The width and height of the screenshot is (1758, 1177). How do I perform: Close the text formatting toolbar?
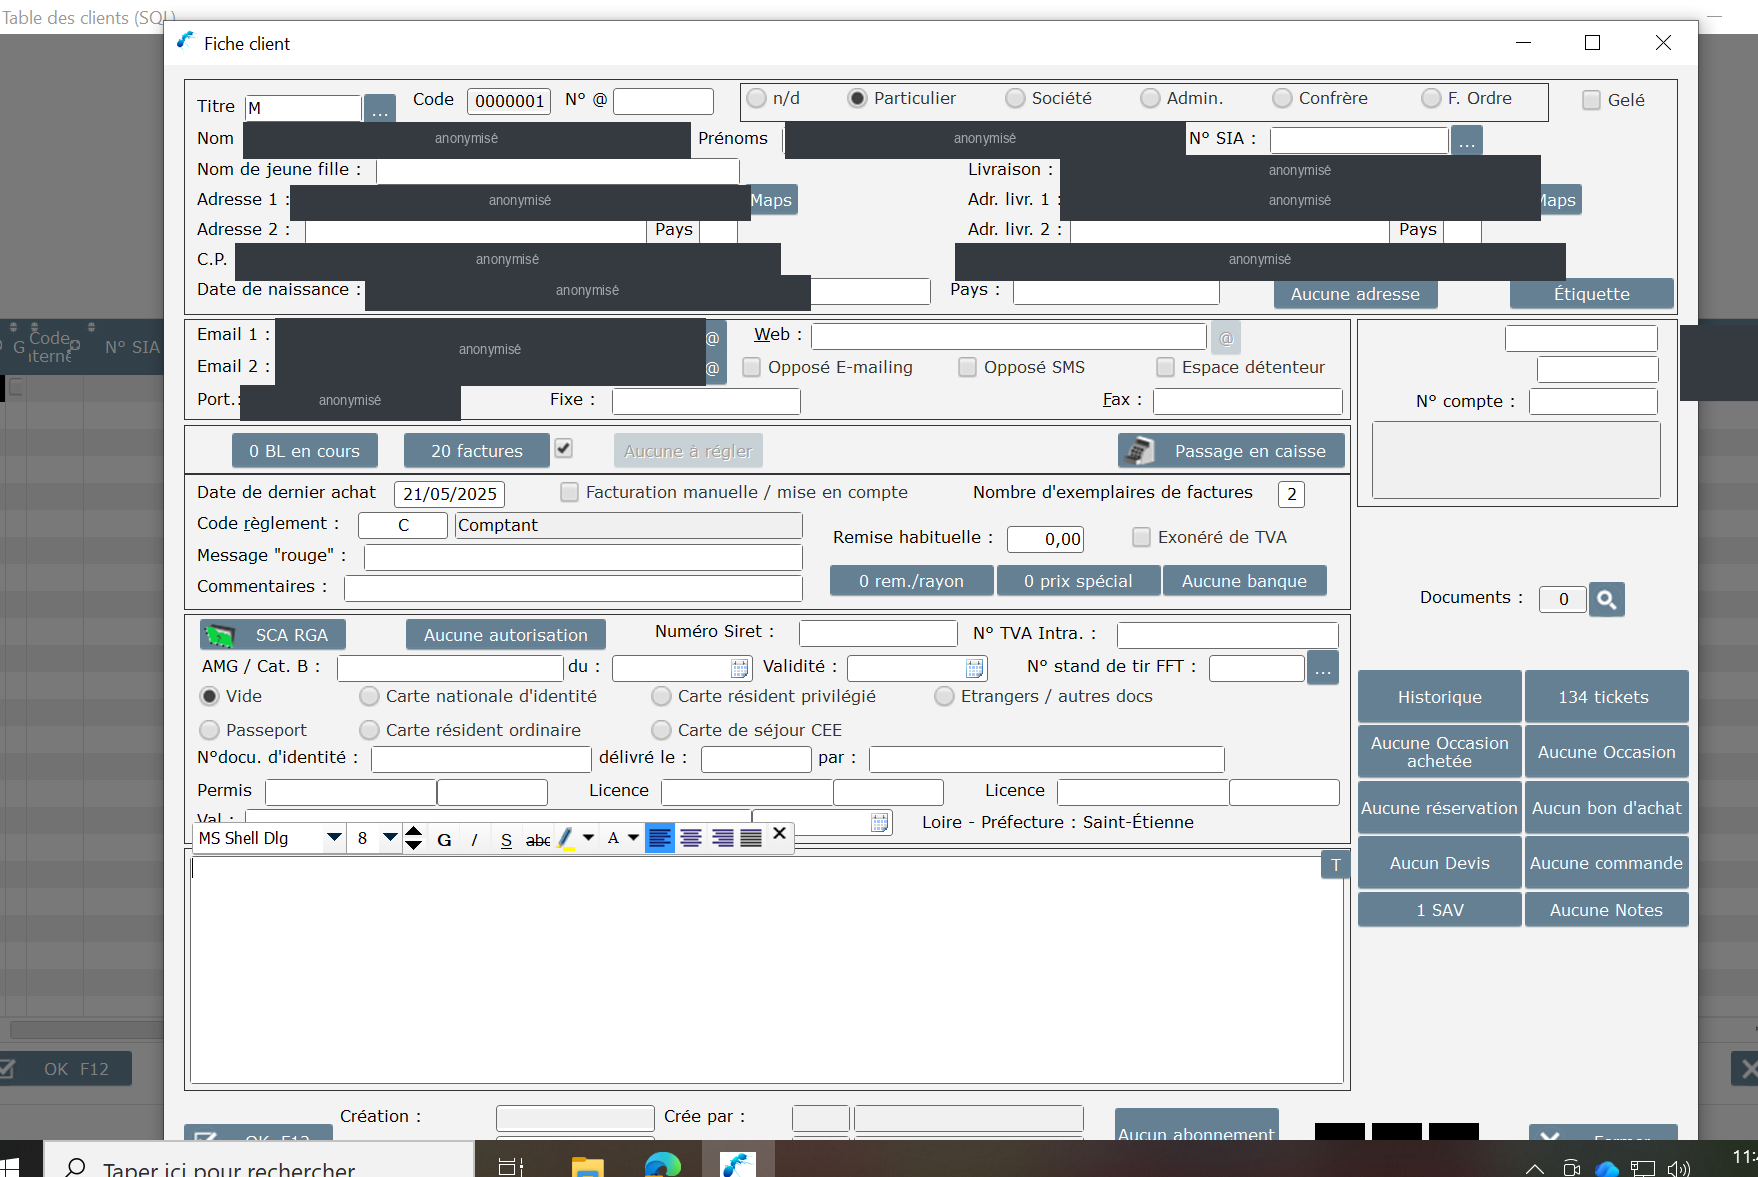click(x=780, y=833)
